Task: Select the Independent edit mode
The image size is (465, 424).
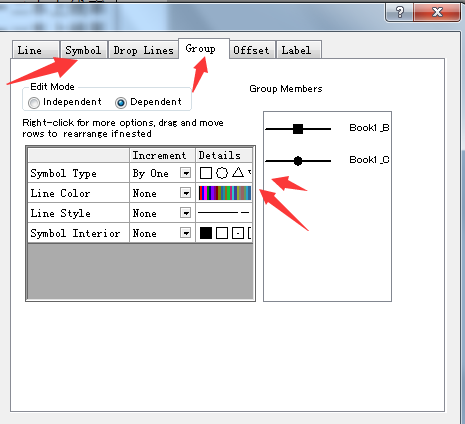Action: [65, 102]
